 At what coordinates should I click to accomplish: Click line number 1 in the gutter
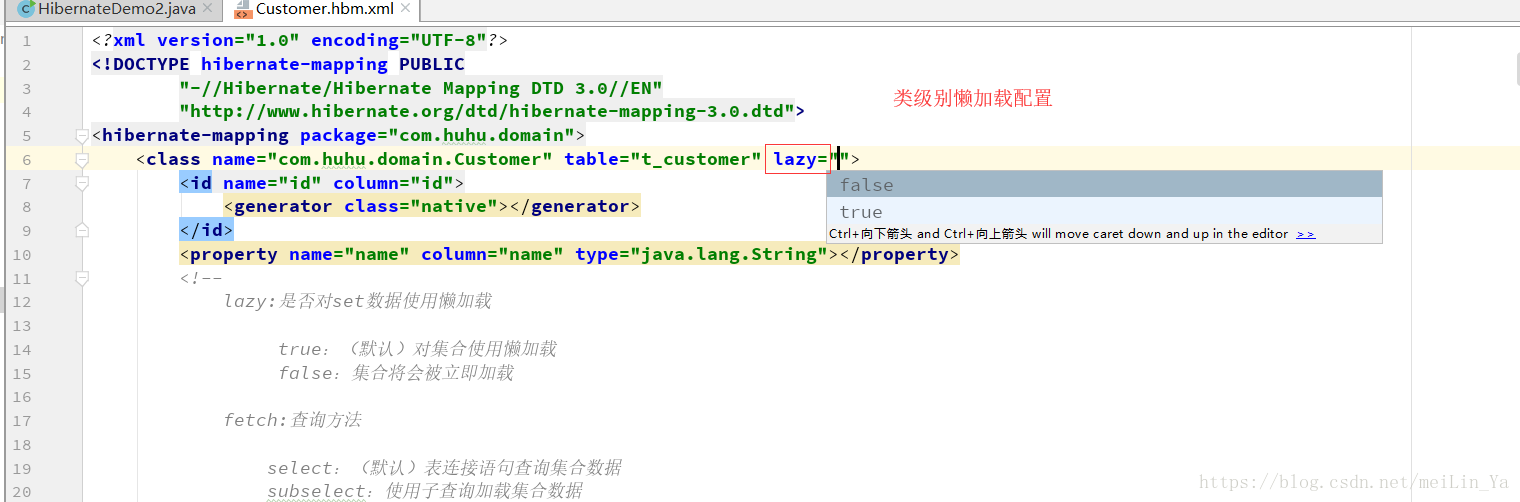26,41
